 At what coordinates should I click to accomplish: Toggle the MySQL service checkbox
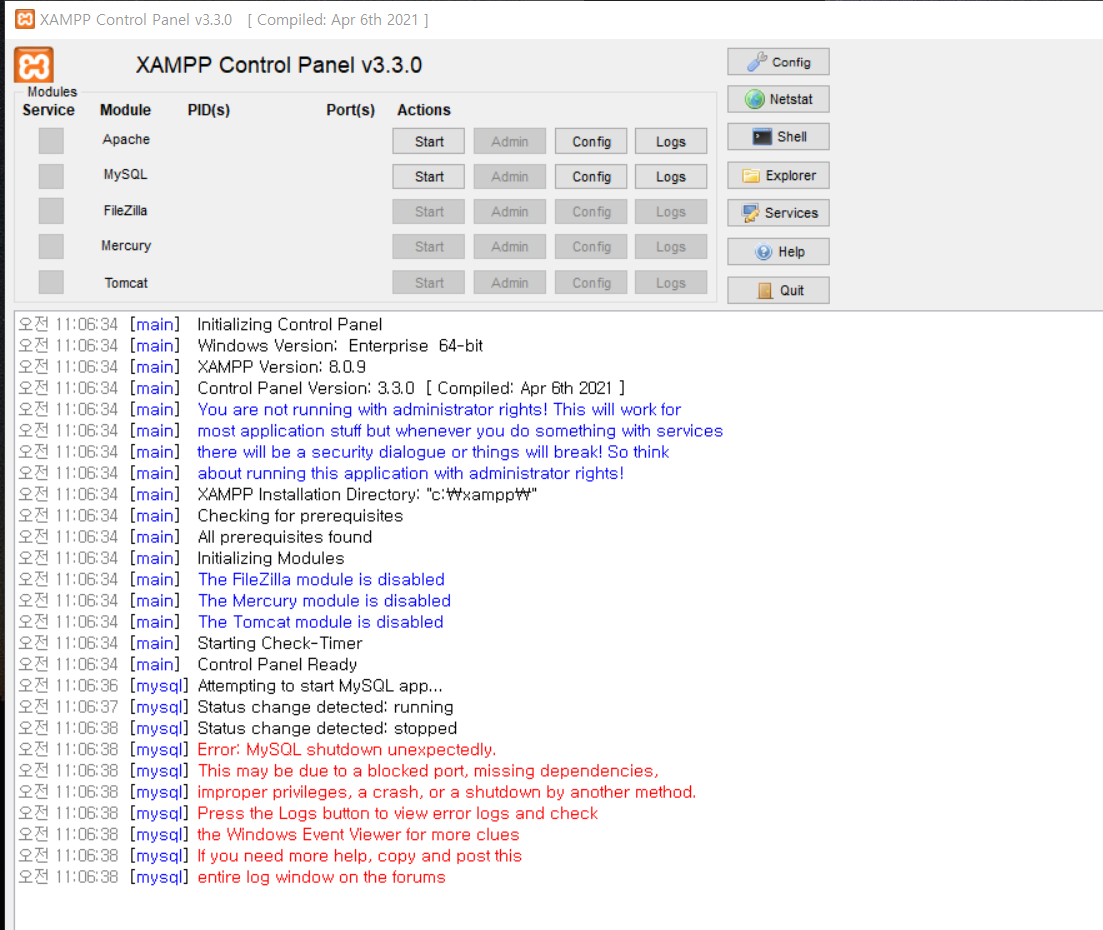click(x=51, y=176)
